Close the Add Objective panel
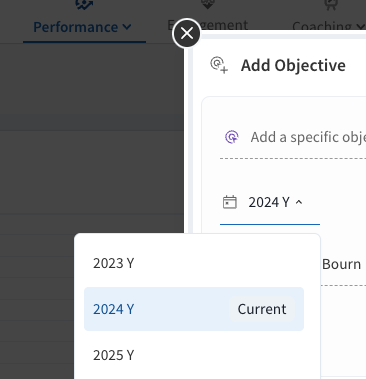Image resolution: width=366 pixels, height=379 pixels. (x=187, y=33)
